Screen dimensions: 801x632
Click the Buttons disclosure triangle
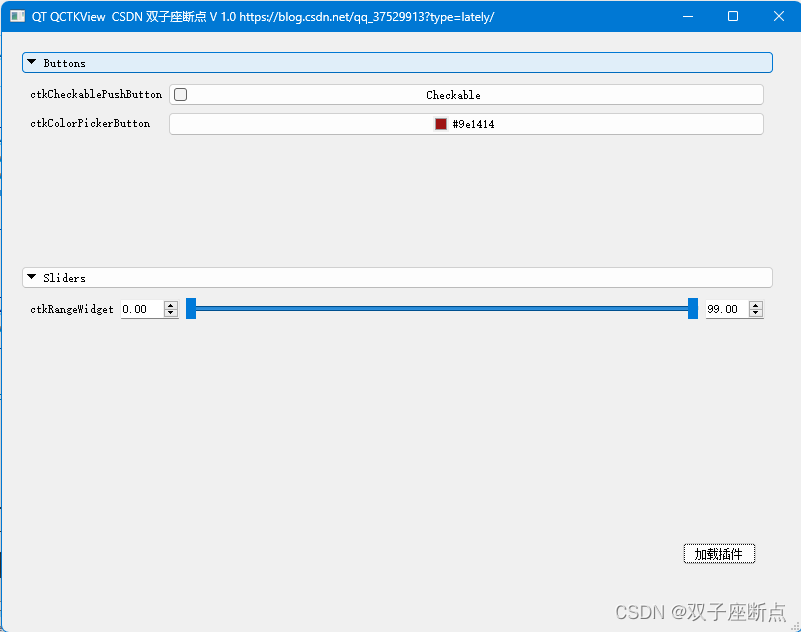click(x=31, y=62)
